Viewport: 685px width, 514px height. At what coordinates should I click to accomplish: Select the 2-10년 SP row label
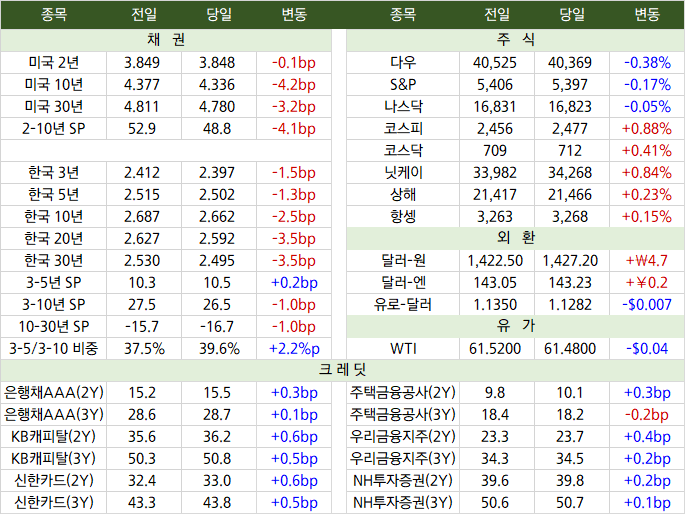54,129
